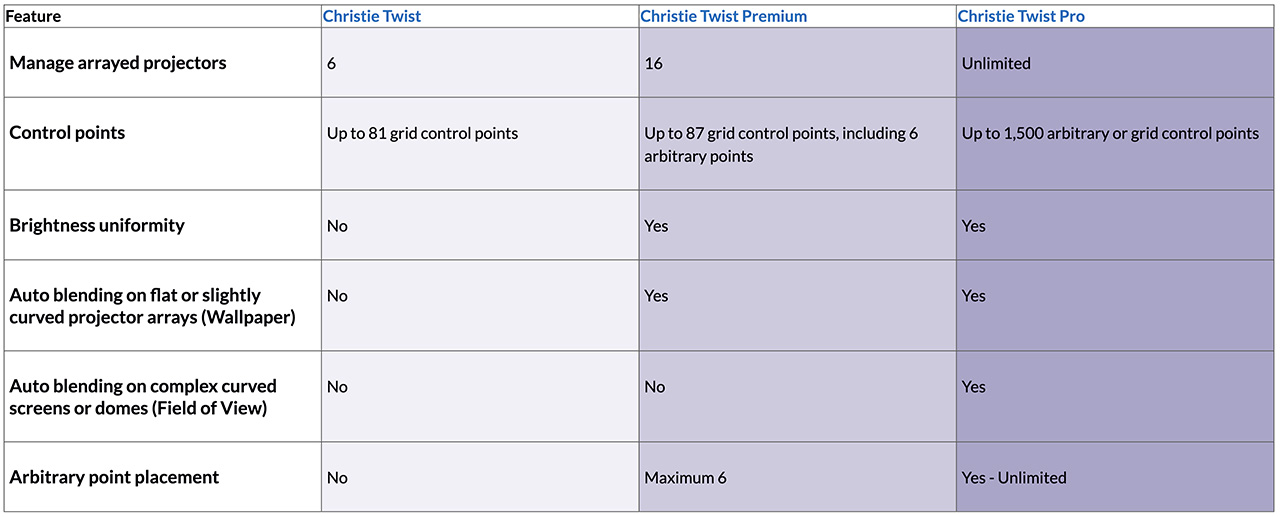
Task: Click Brightness uniformity No cell under Christie Twist
Action: click(x=337, y=226)
